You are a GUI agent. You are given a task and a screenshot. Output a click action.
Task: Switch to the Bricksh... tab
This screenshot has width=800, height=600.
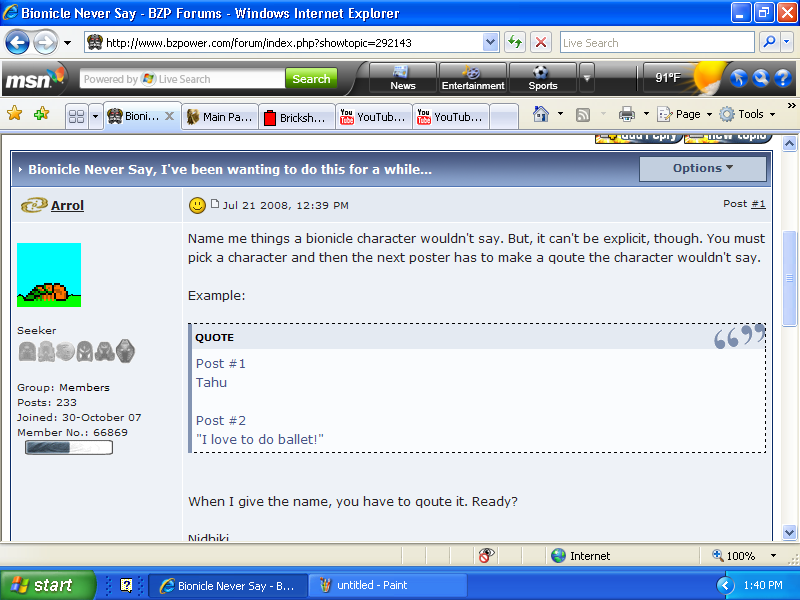tap(297, 117)
